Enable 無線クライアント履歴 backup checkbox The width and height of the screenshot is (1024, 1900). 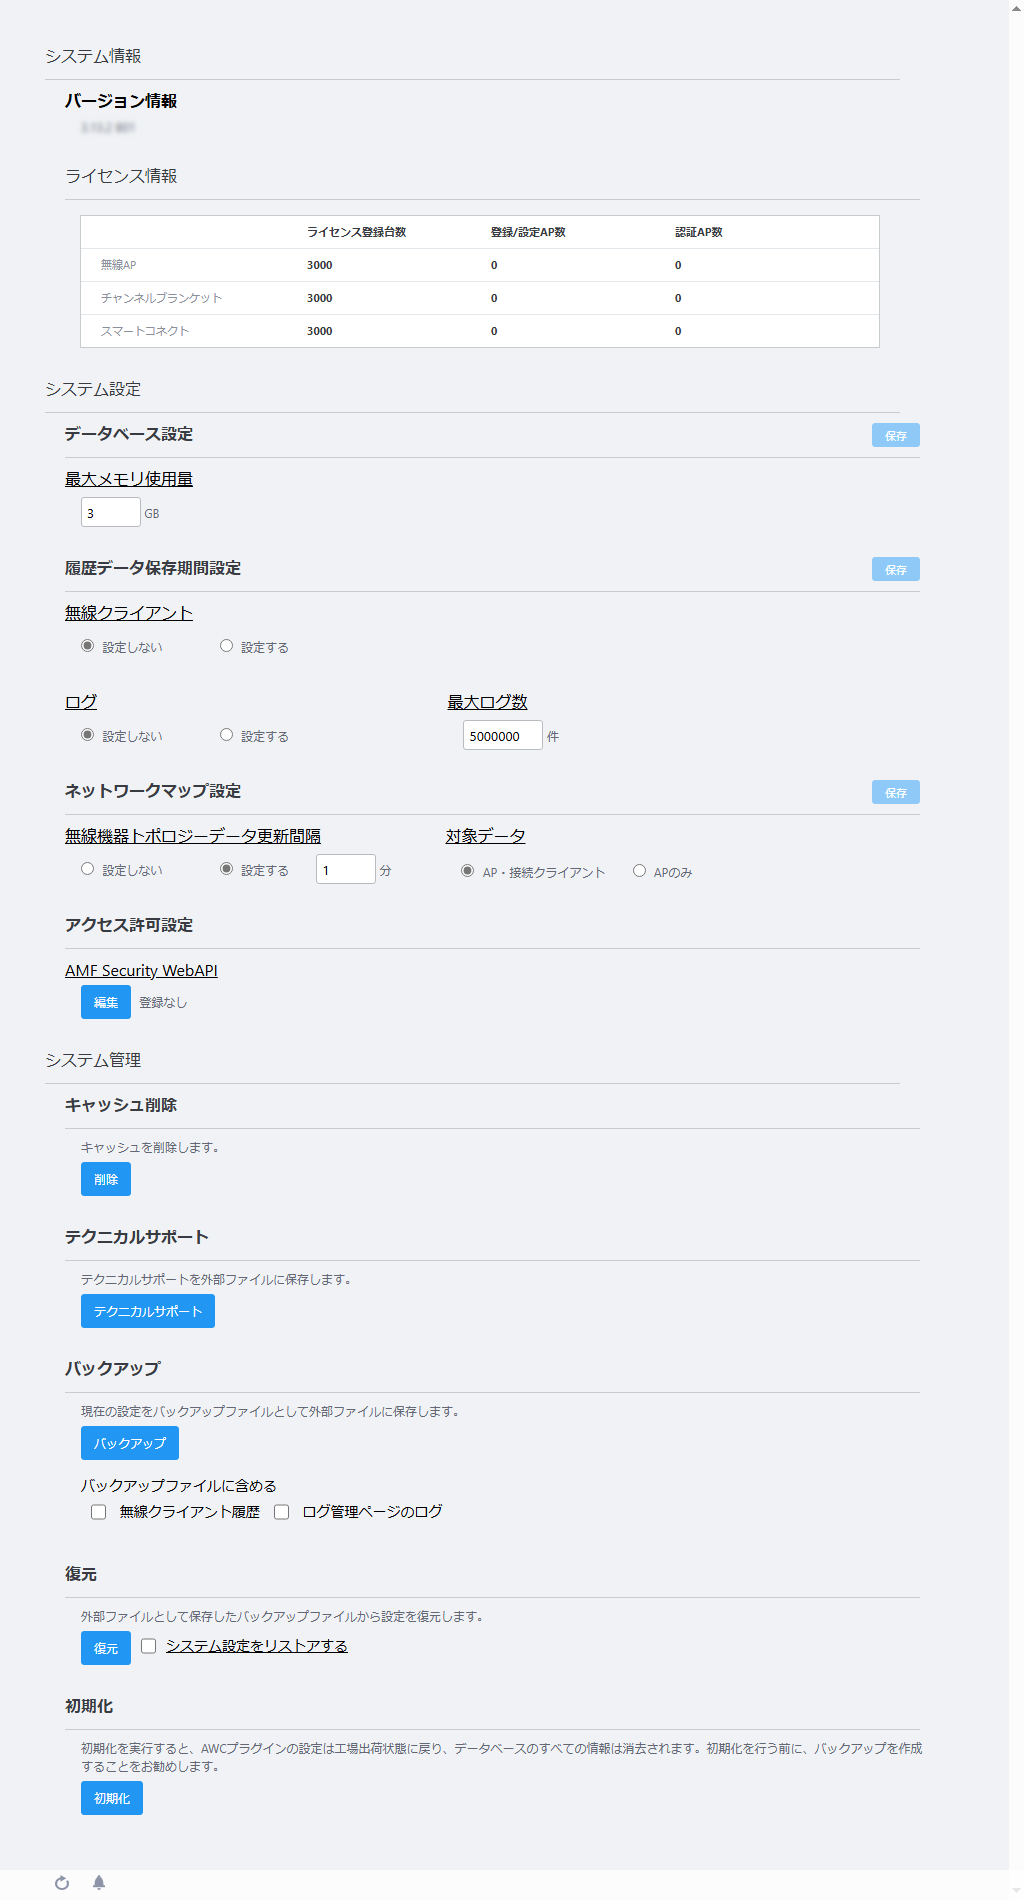(x=98, y=1512)
